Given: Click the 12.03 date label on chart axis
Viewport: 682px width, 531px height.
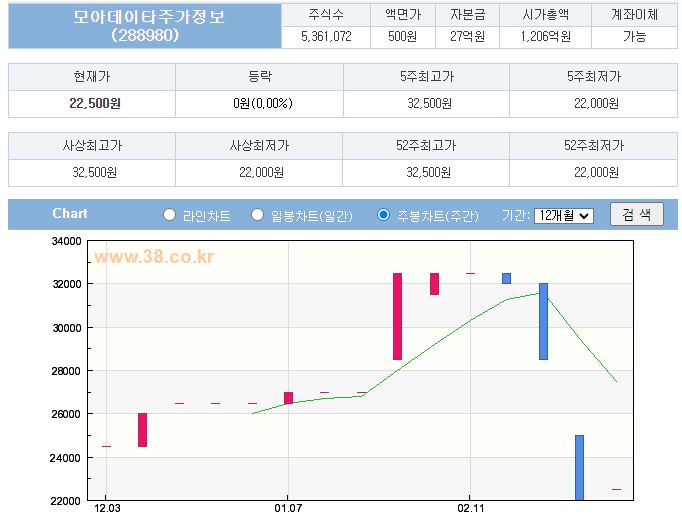Looking at the screenshot, I should coord(107,508).
